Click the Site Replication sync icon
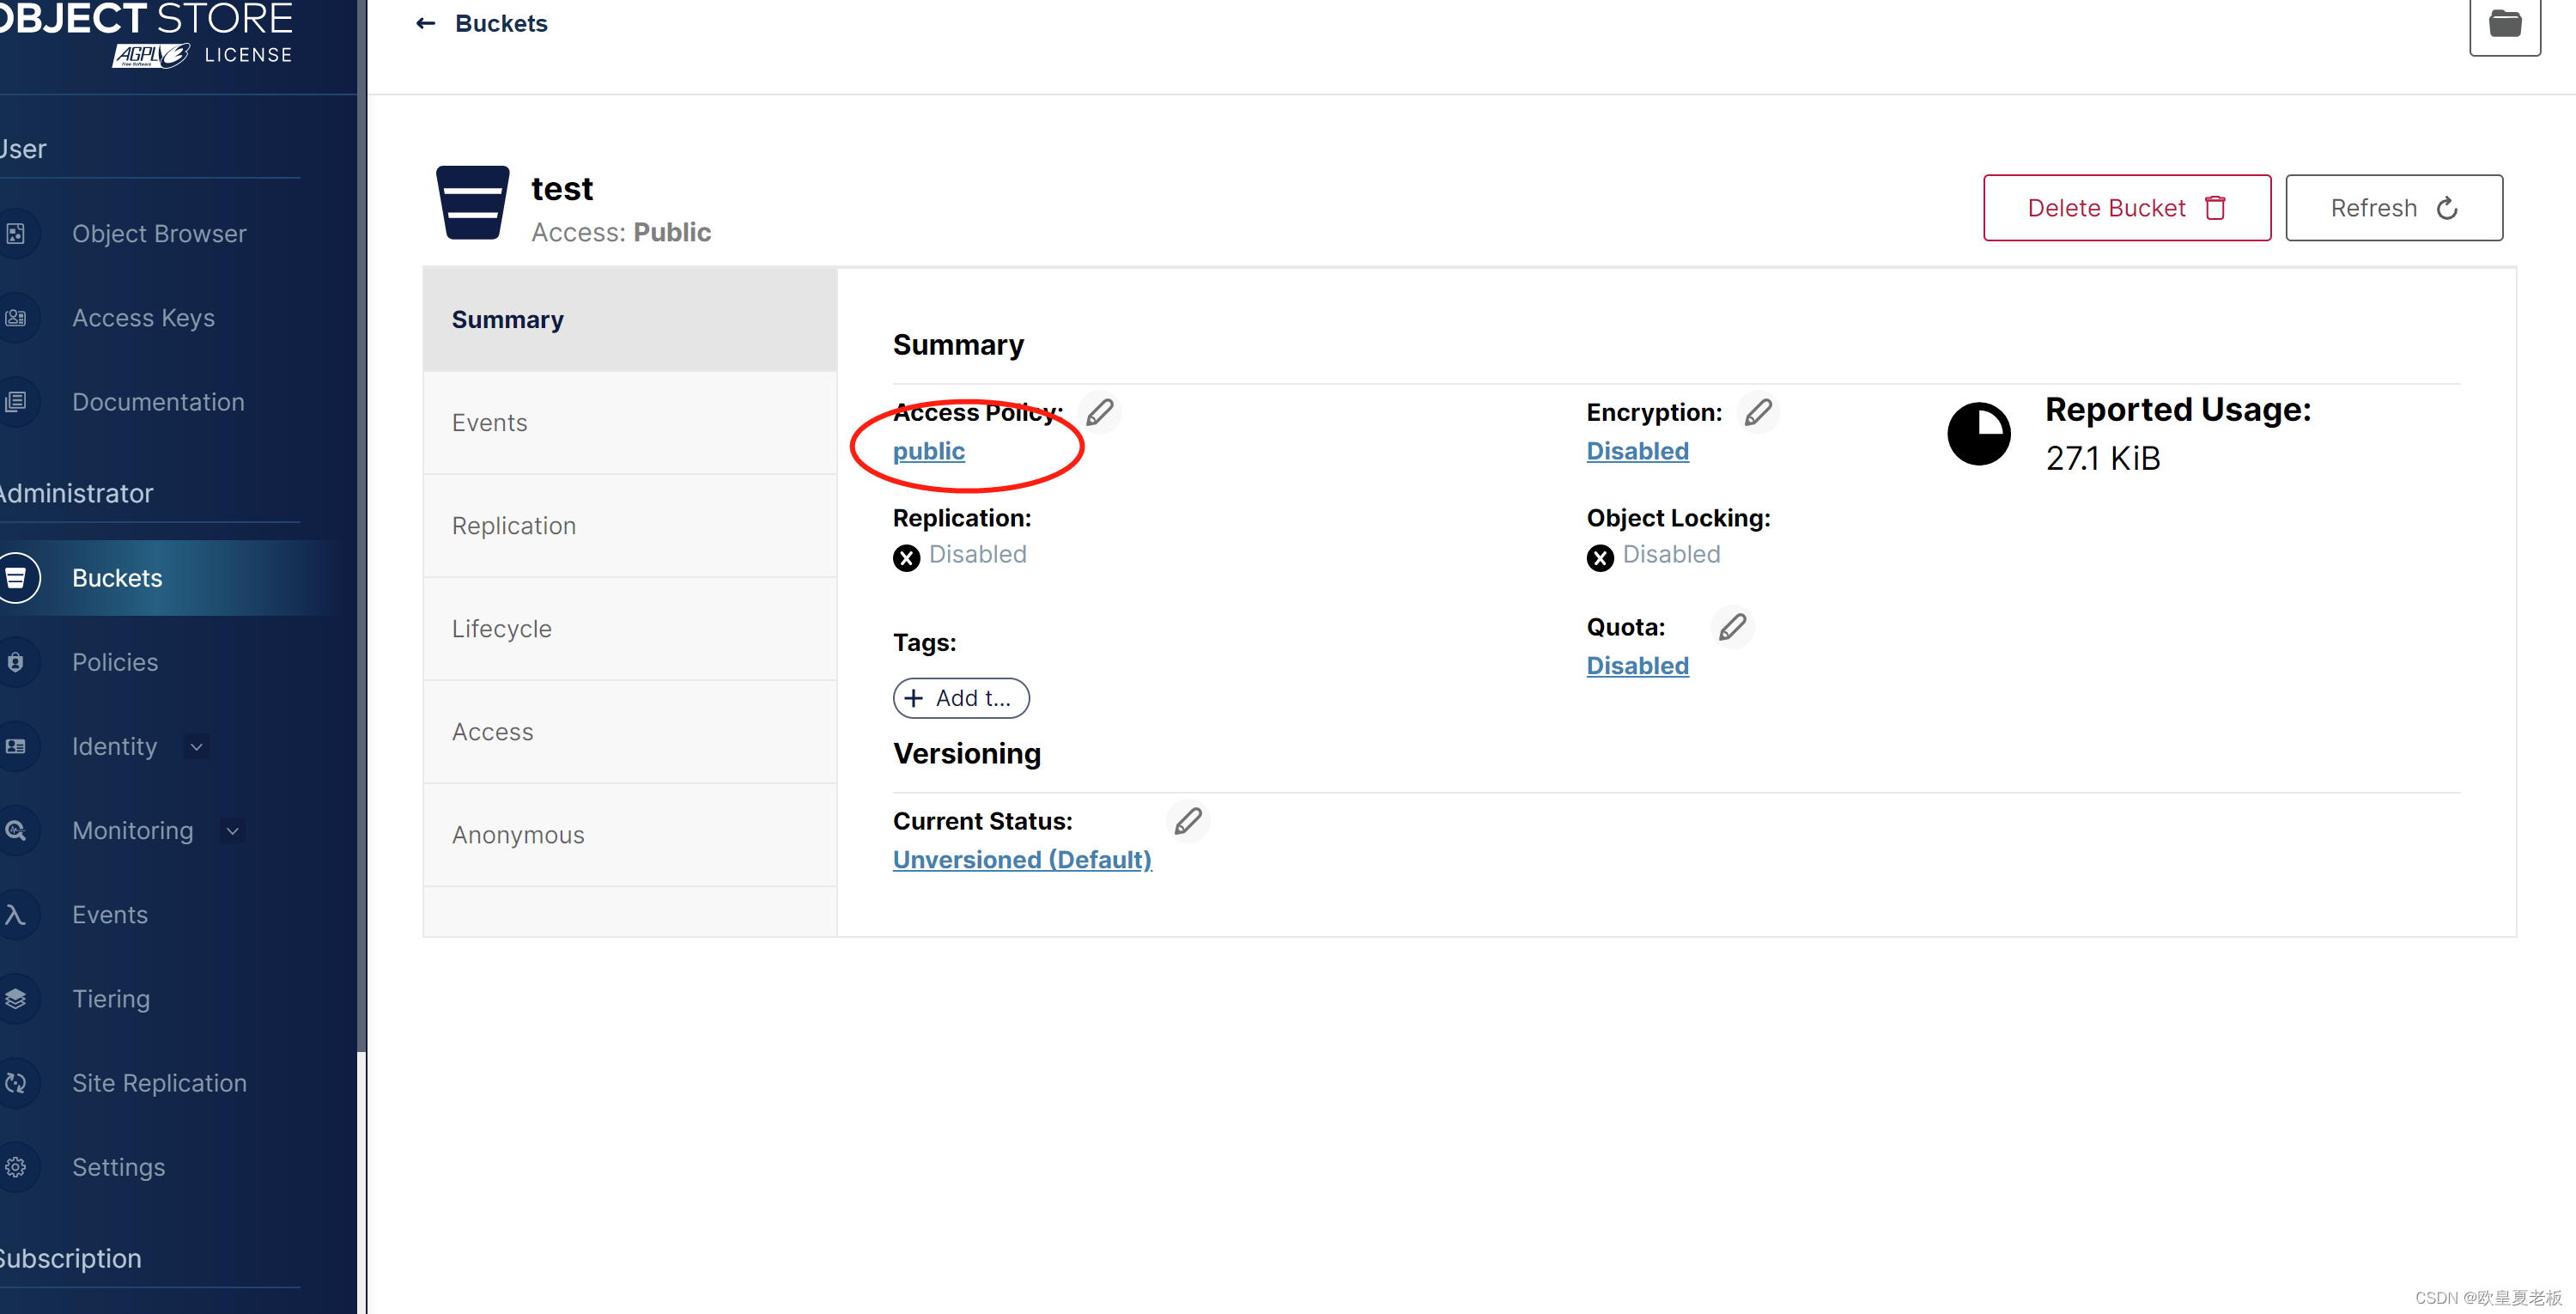The width and height of the screenshot is (2576, 1314). coord(16,1083)
